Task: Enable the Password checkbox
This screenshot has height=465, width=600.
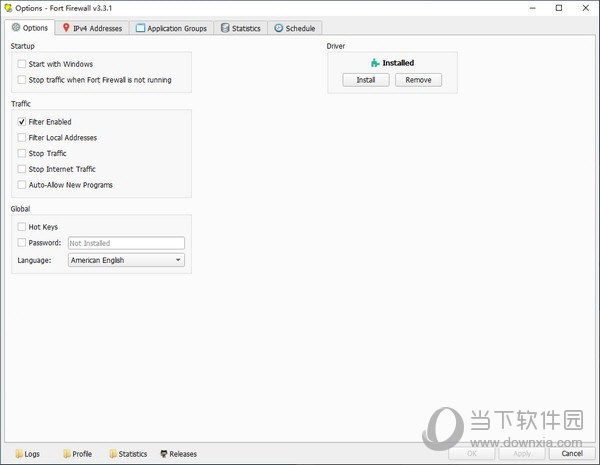Action: coord(22,243)
